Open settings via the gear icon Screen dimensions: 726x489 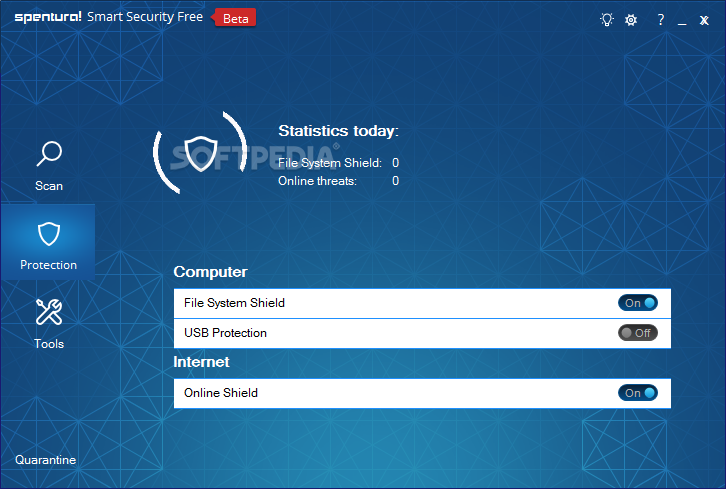click(631, 20)
